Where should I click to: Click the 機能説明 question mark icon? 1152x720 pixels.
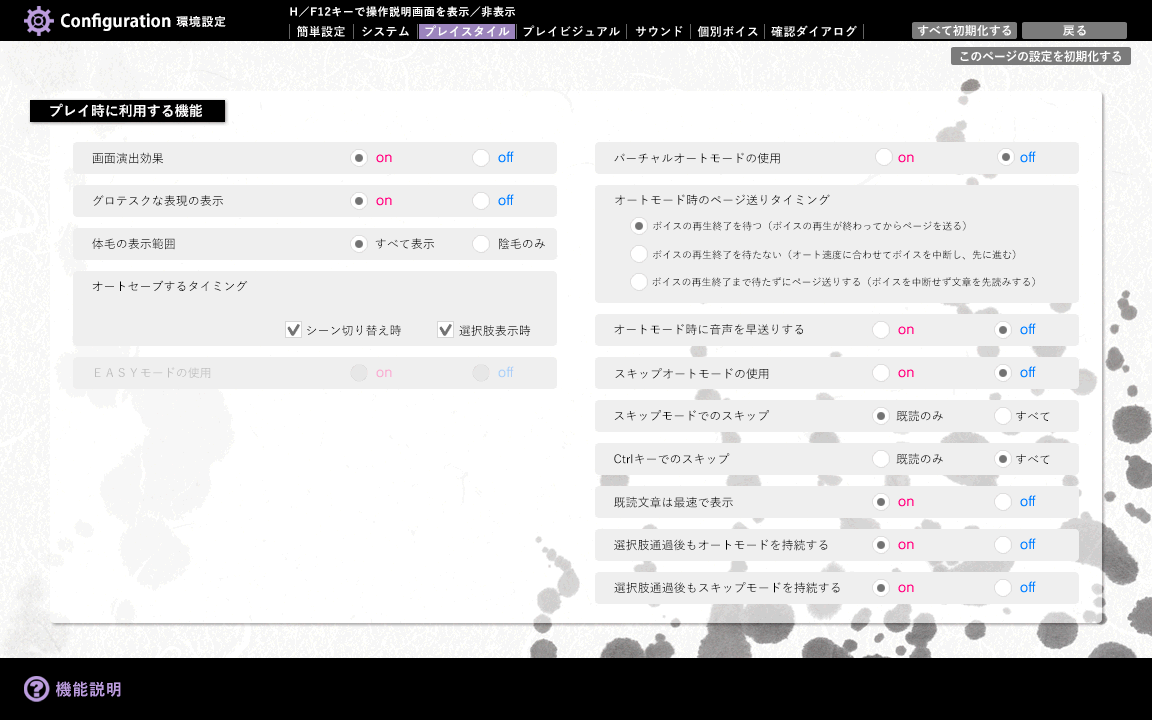(x=37, y=689)
